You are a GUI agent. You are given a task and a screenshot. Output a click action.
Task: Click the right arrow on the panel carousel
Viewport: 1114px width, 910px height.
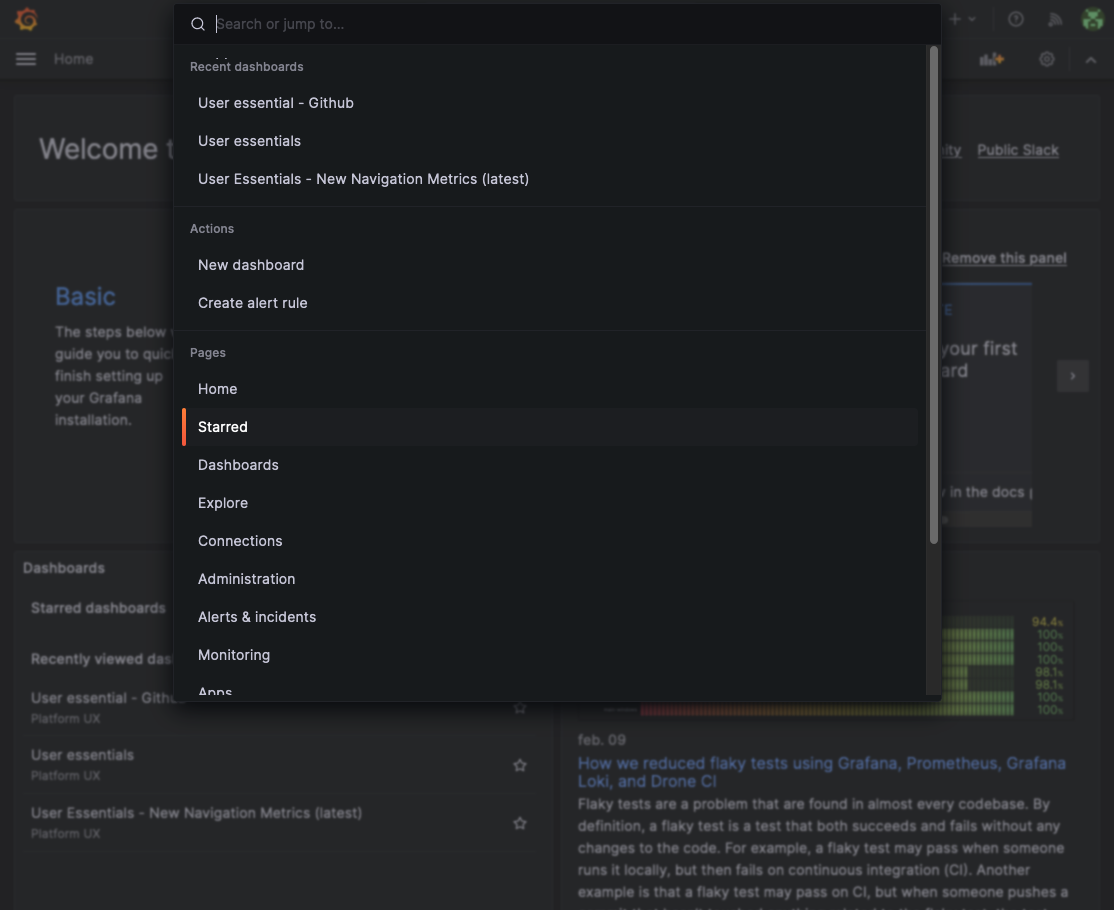(x=1072, y=375)
